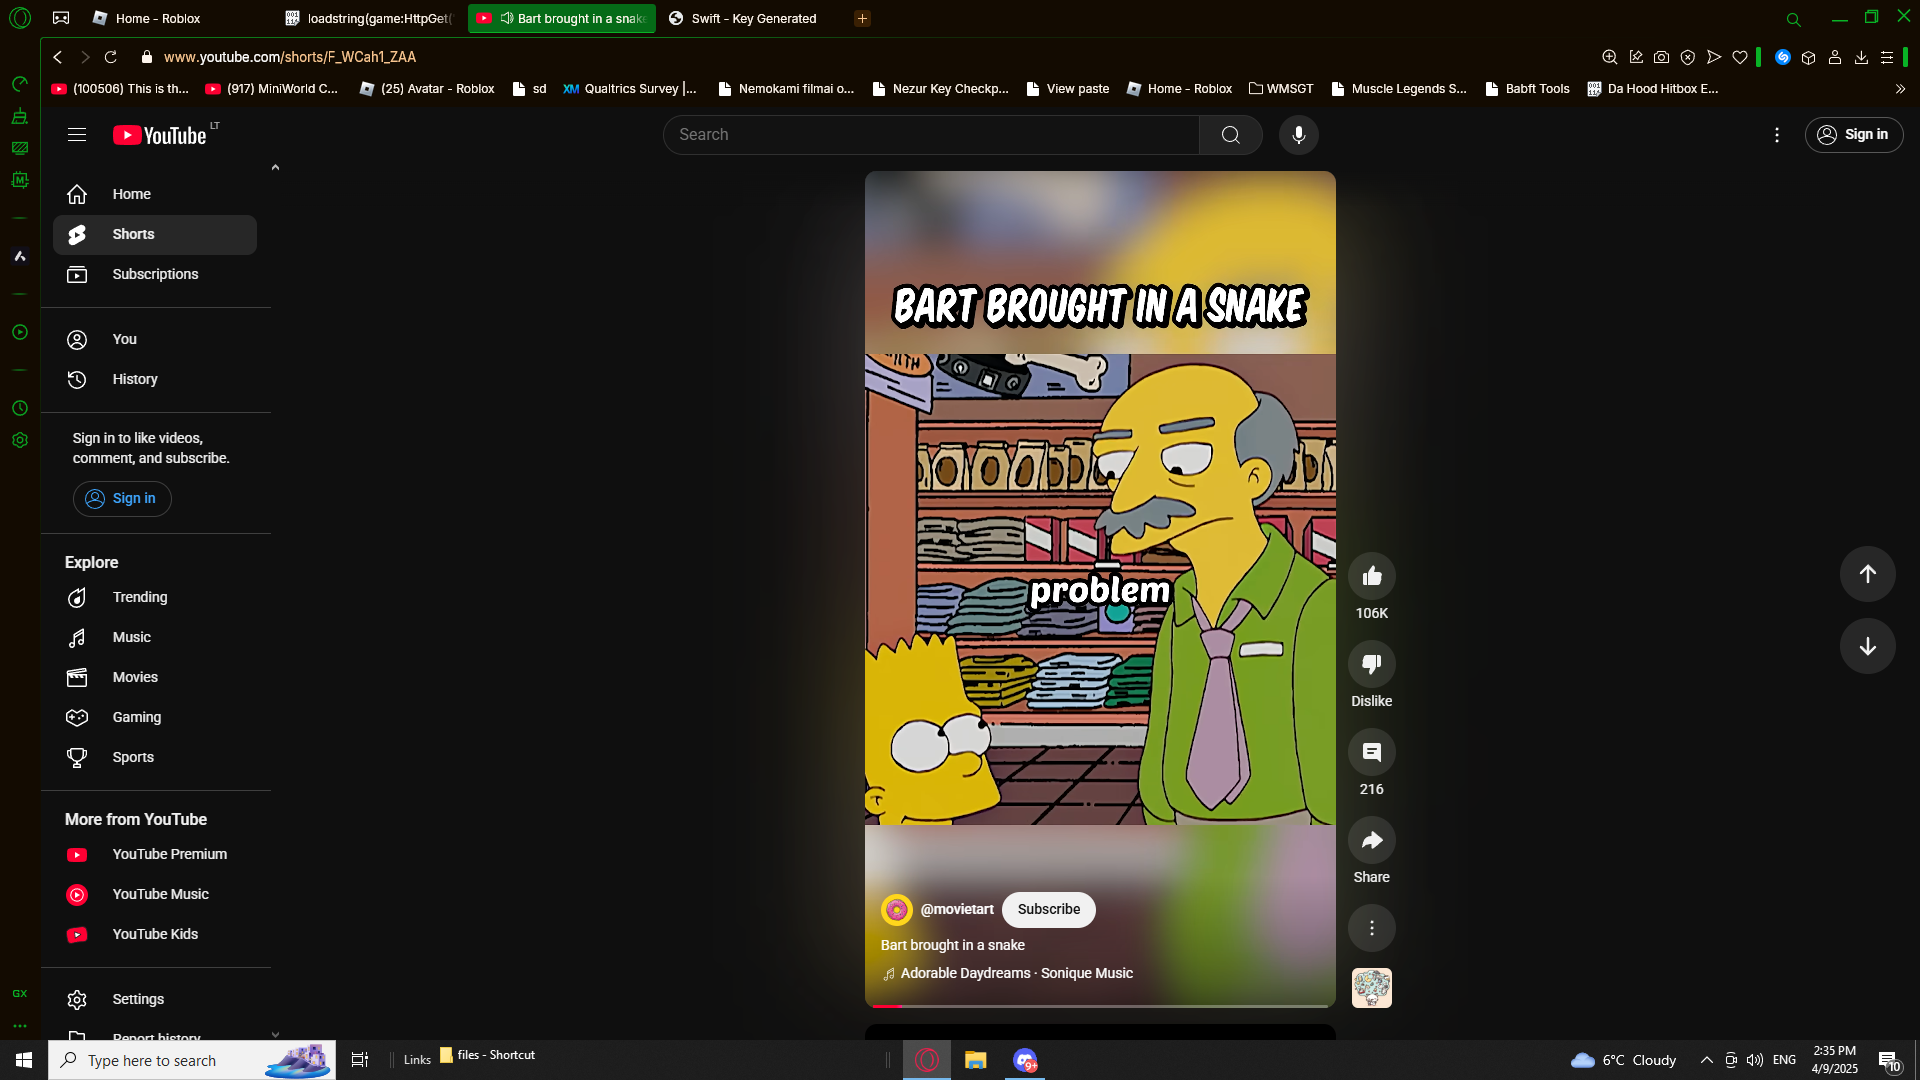Show more bookmarks with the chevron

(x=1900, y=89)
